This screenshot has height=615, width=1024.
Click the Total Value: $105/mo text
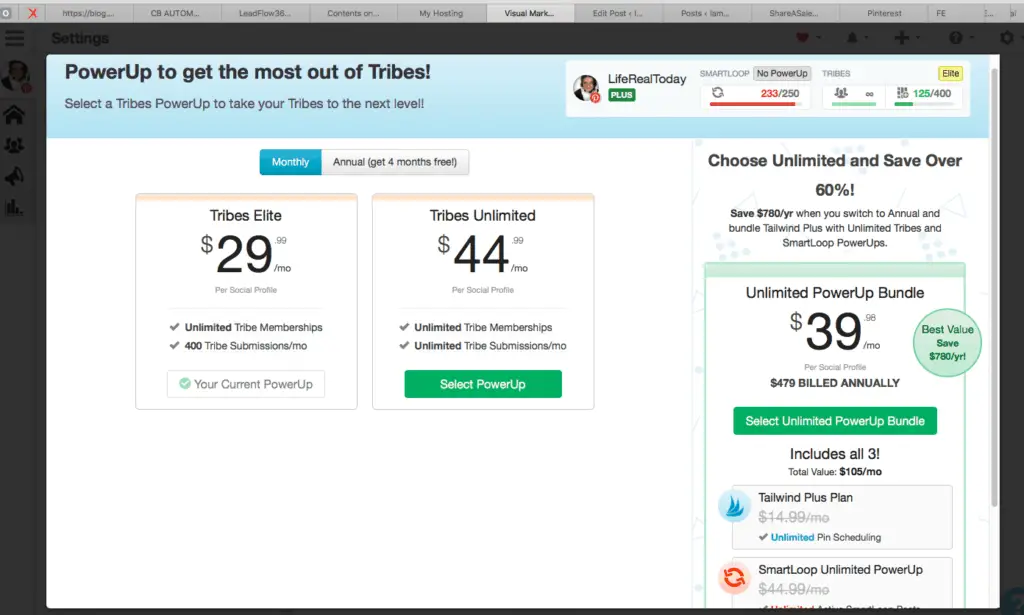point(835,471)
